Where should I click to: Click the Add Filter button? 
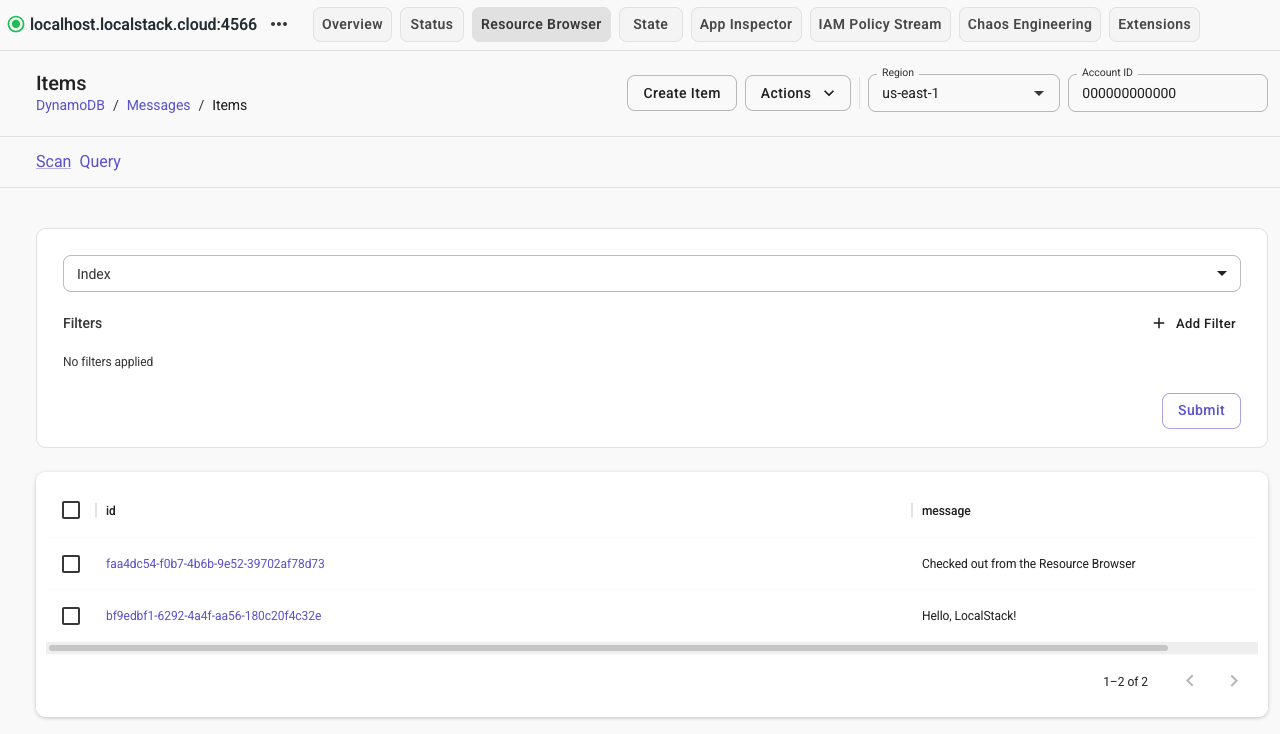click(x=1195, y=323)
